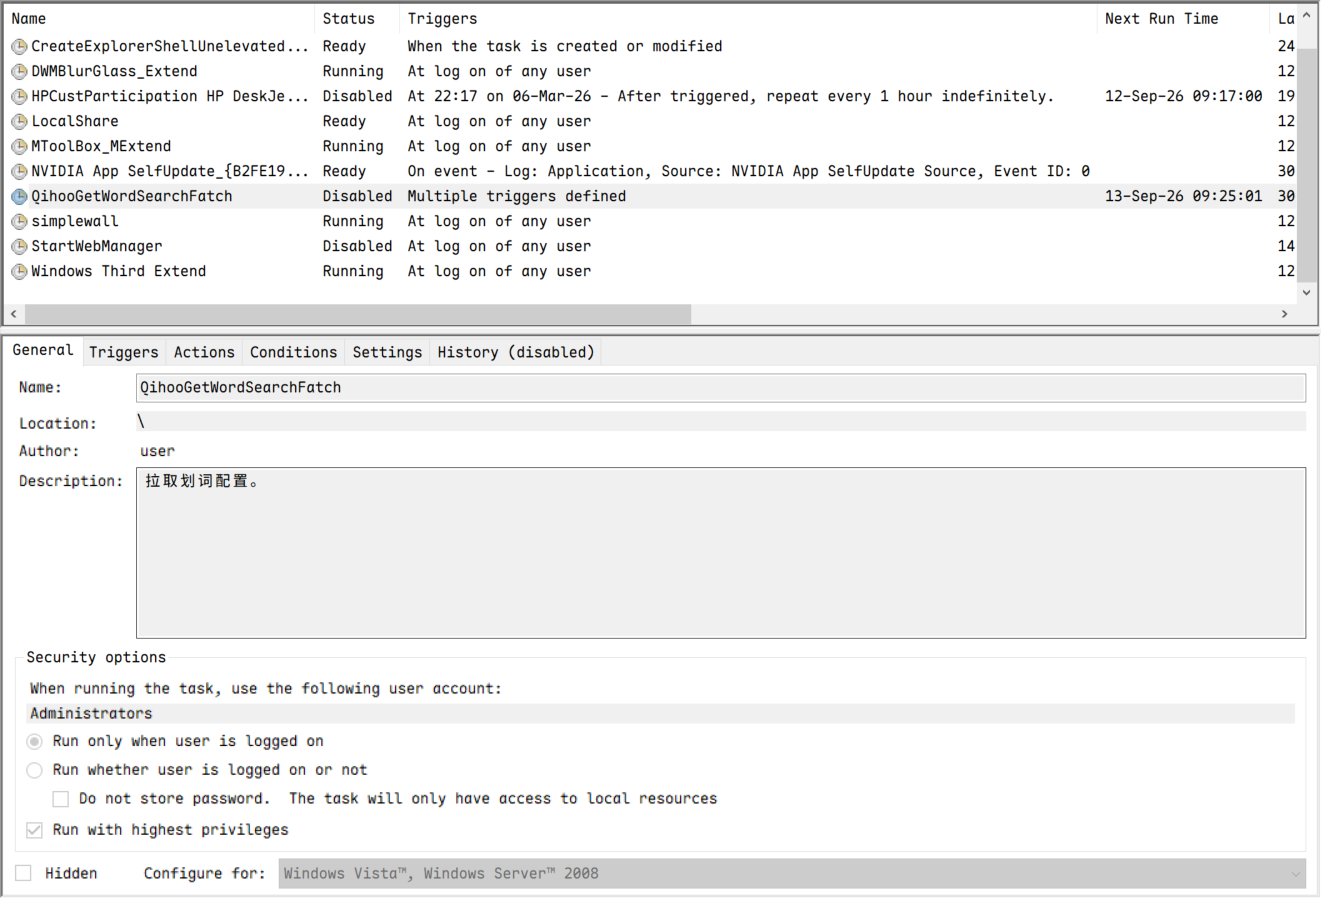
Task: Click the icon of NVIDIA App SelfUpdate task
Action: [x=19, y=172]
